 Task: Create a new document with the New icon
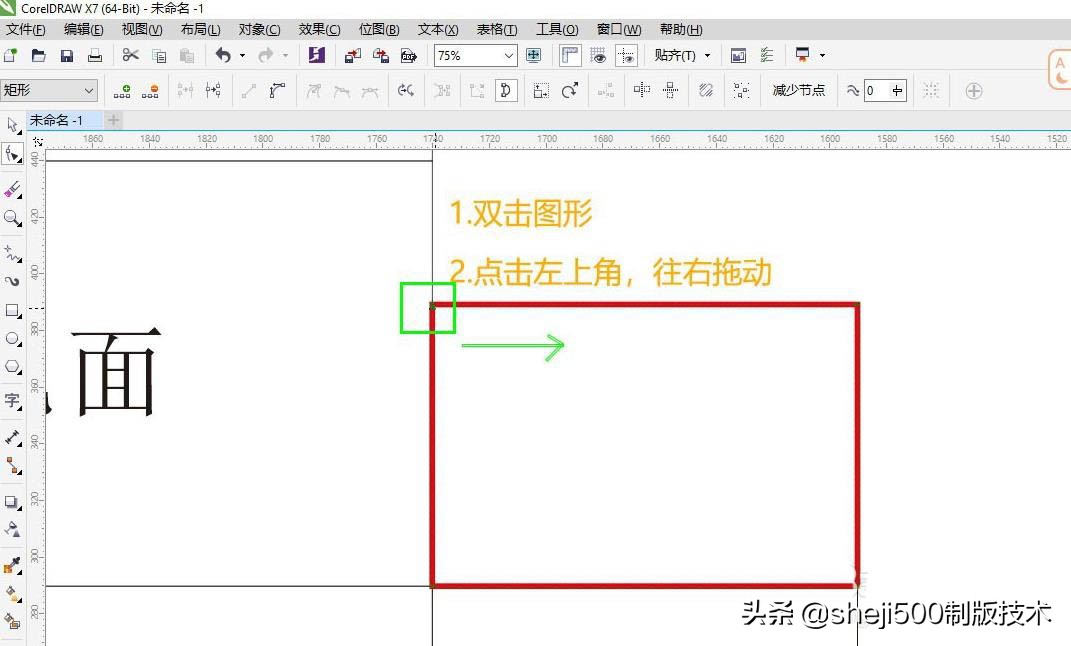pos(10,56)
